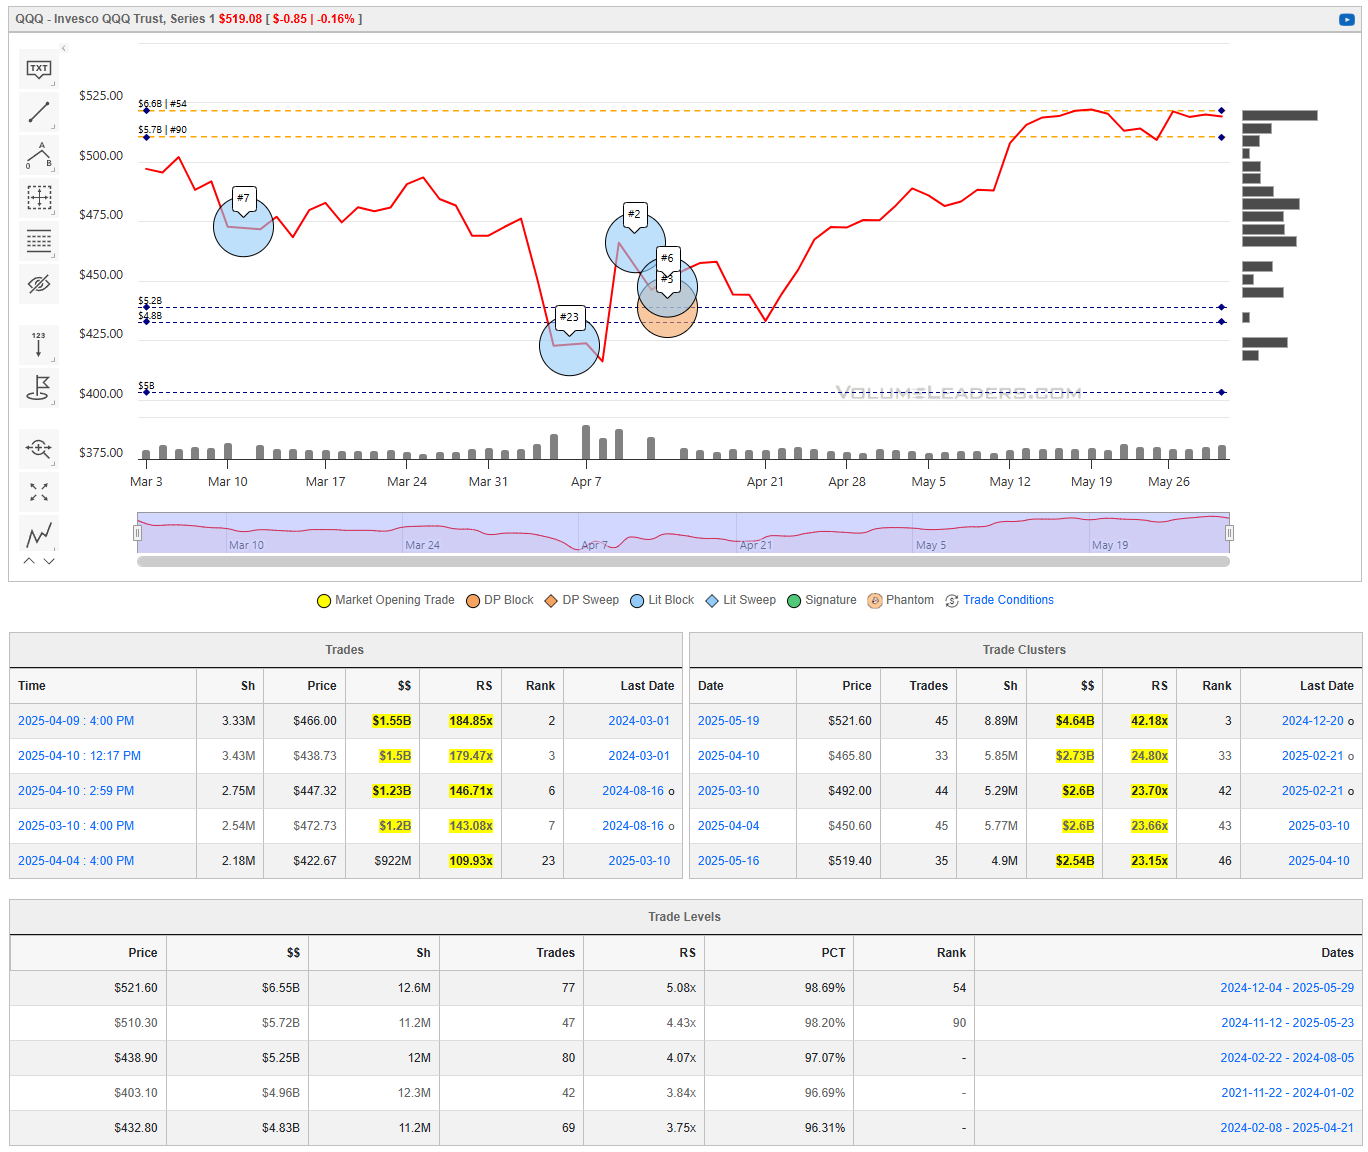
Task: Click the 42.18x cluster RS value
Action: point(1149,721)
